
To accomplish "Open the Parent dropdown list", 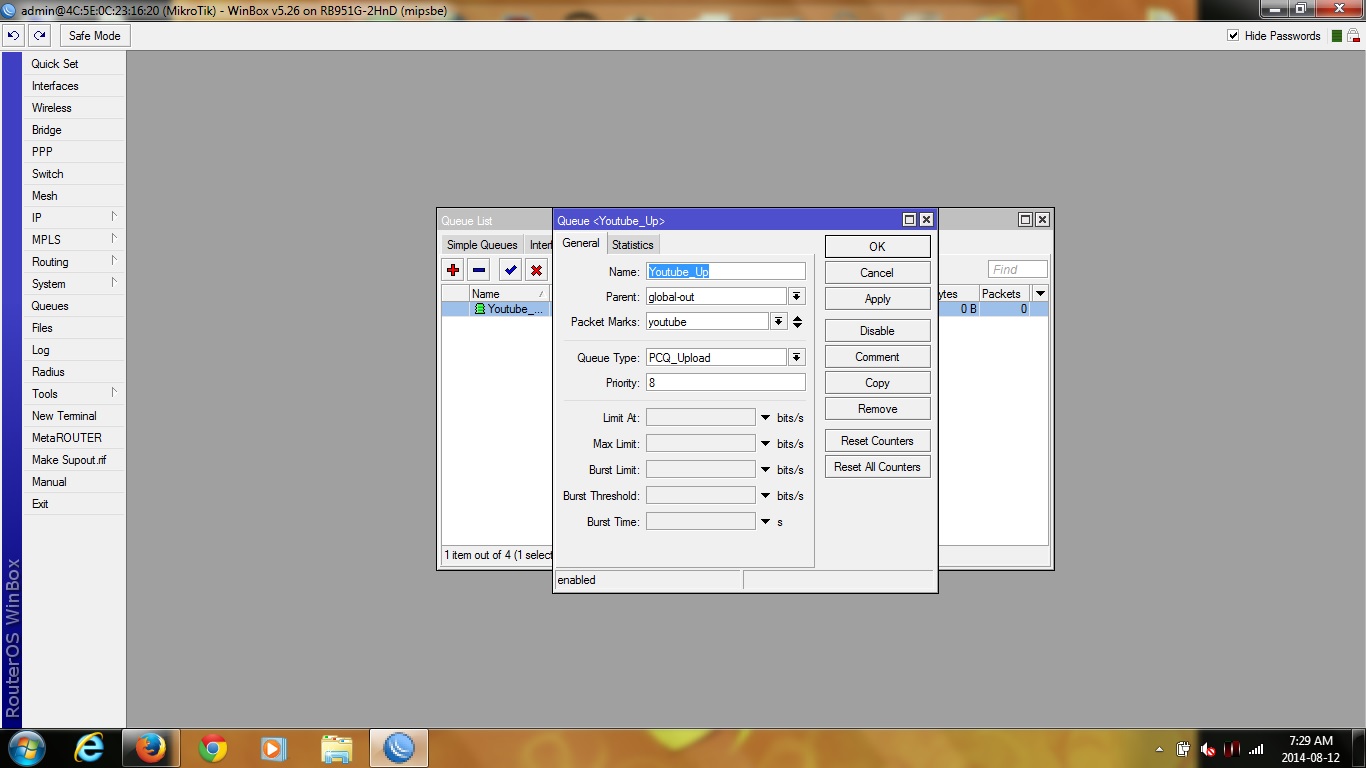I will pyautogui.click(x=796, y=297).
